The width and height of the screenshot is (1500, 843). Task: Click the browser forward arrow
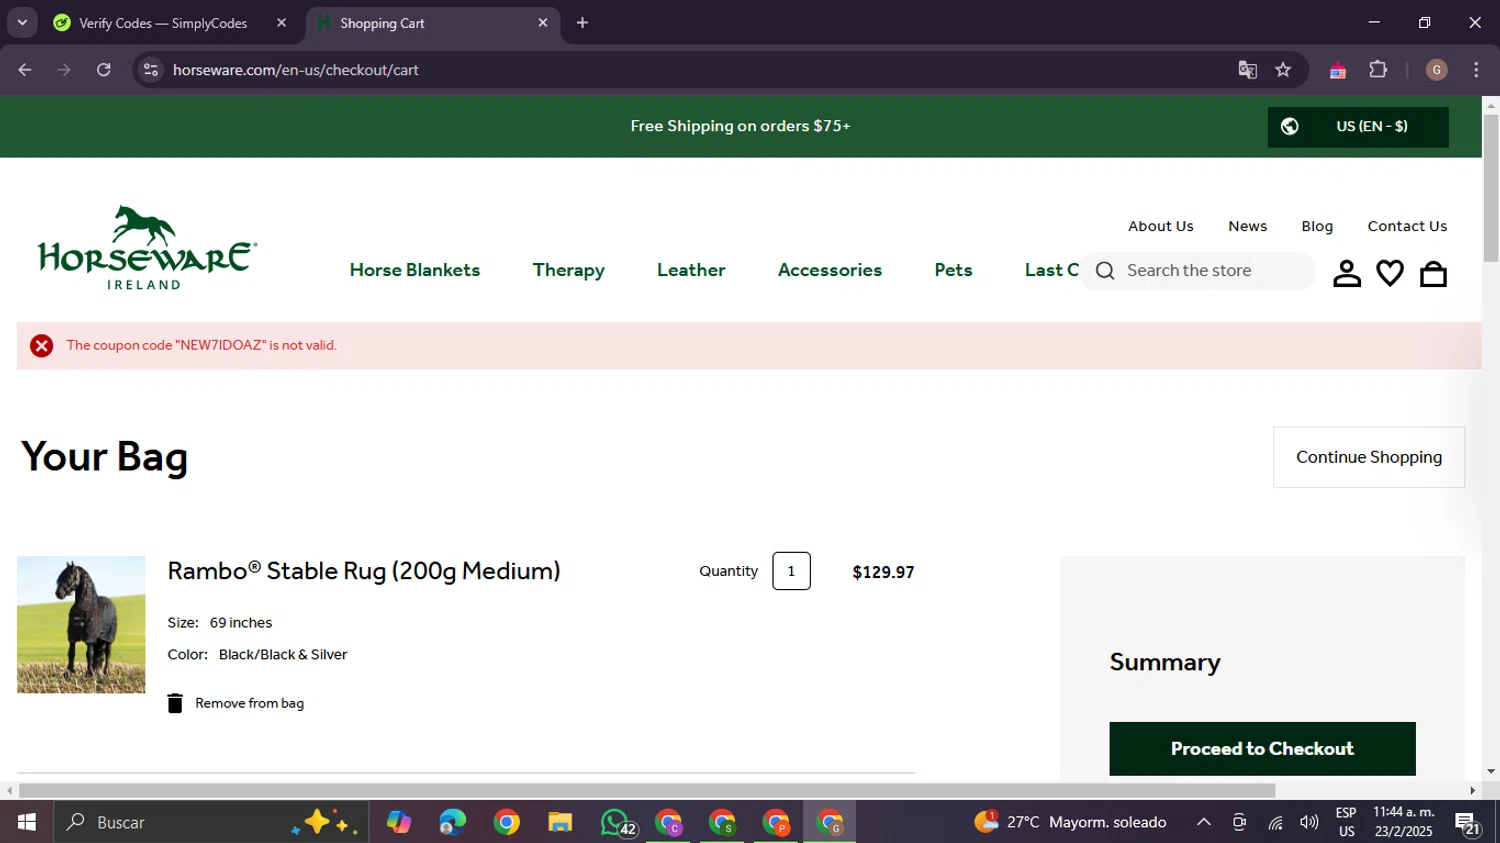(64, 70)
